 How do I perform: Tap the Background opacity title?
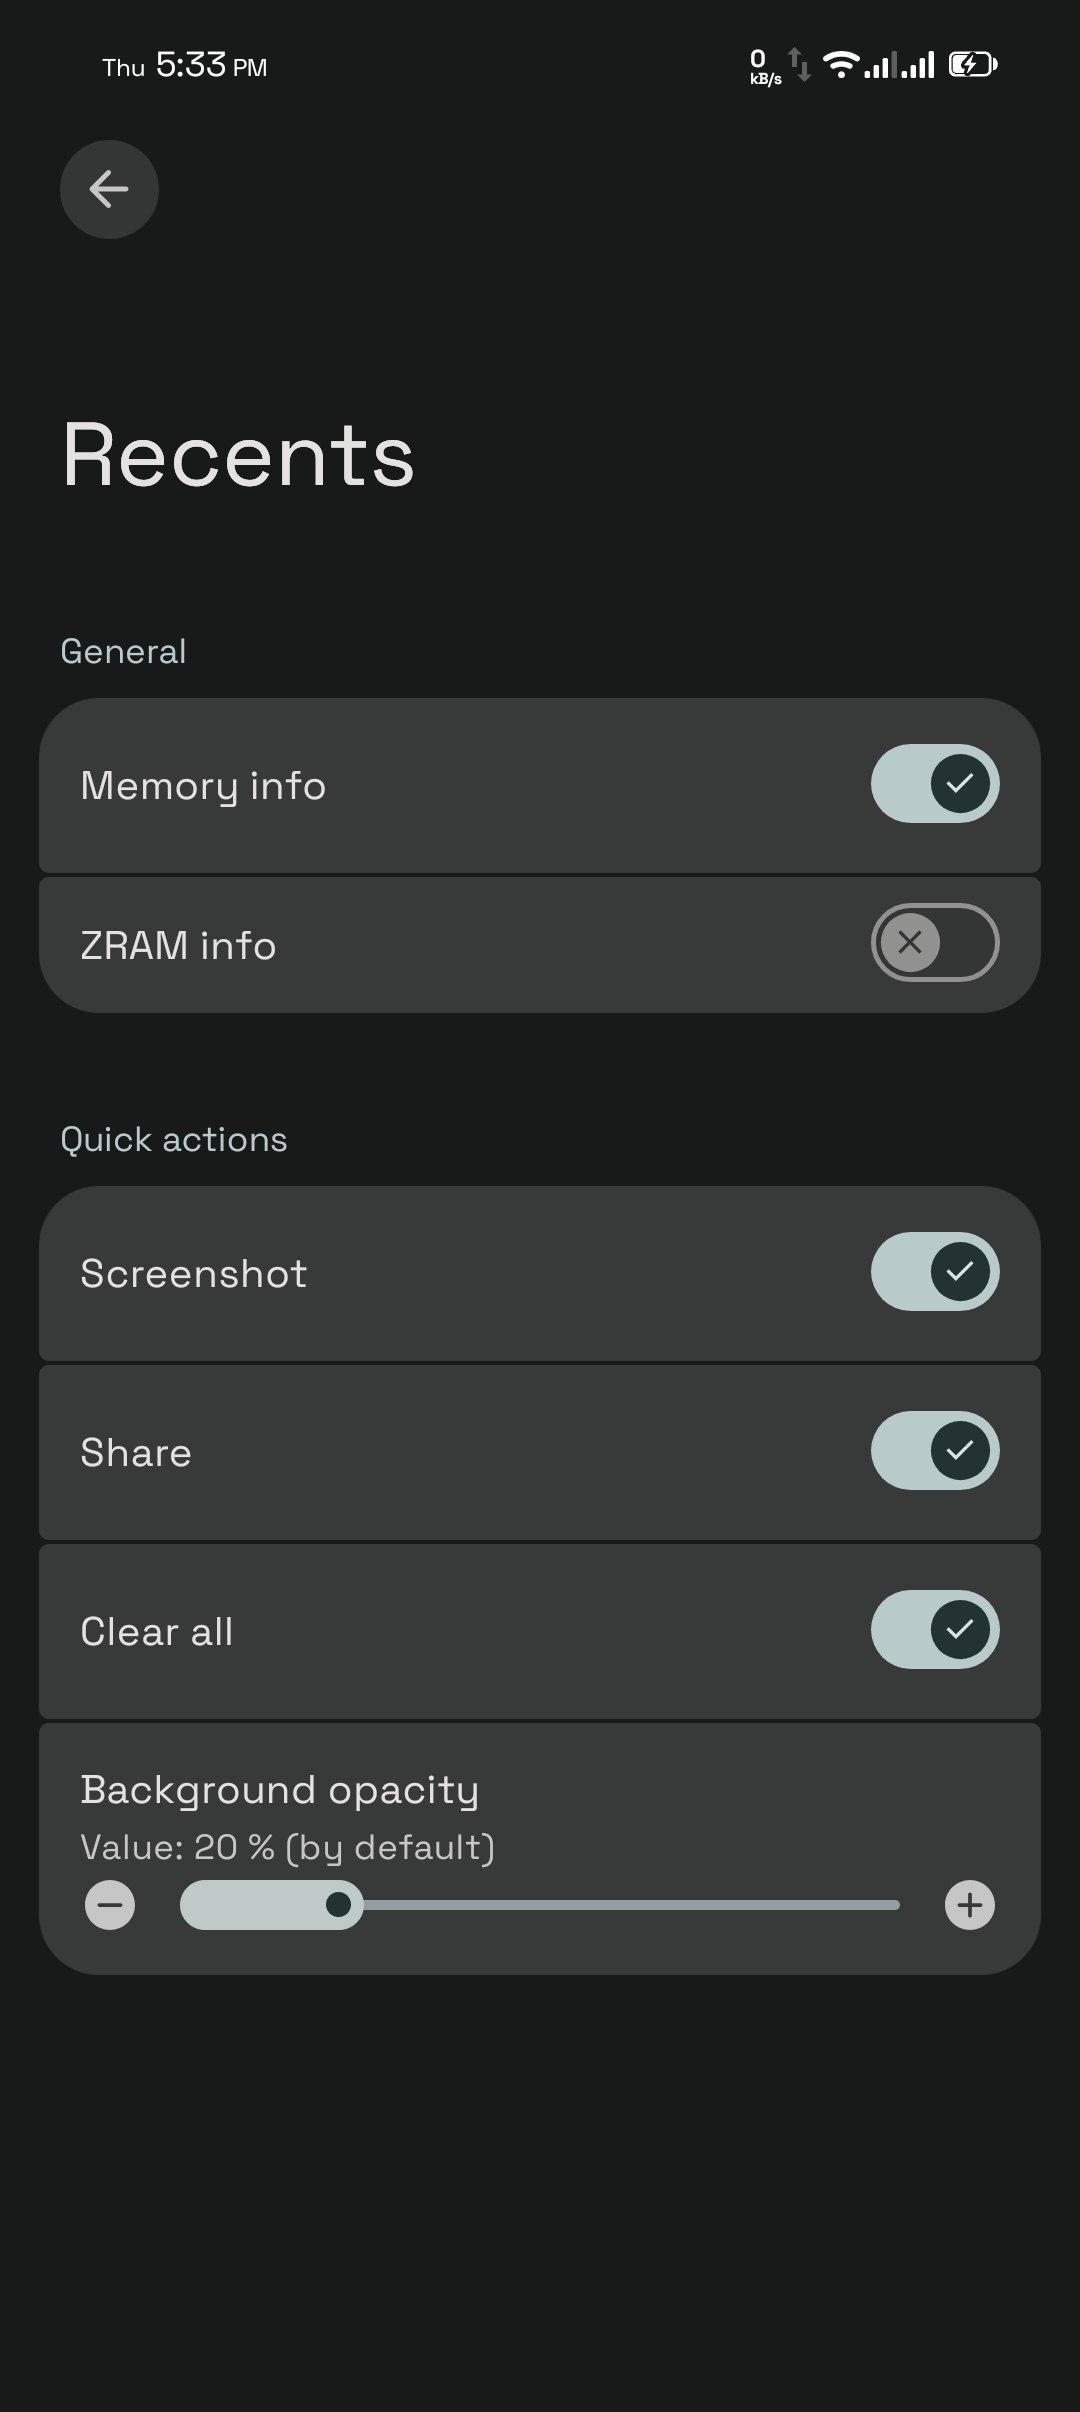pos(279,1791)
